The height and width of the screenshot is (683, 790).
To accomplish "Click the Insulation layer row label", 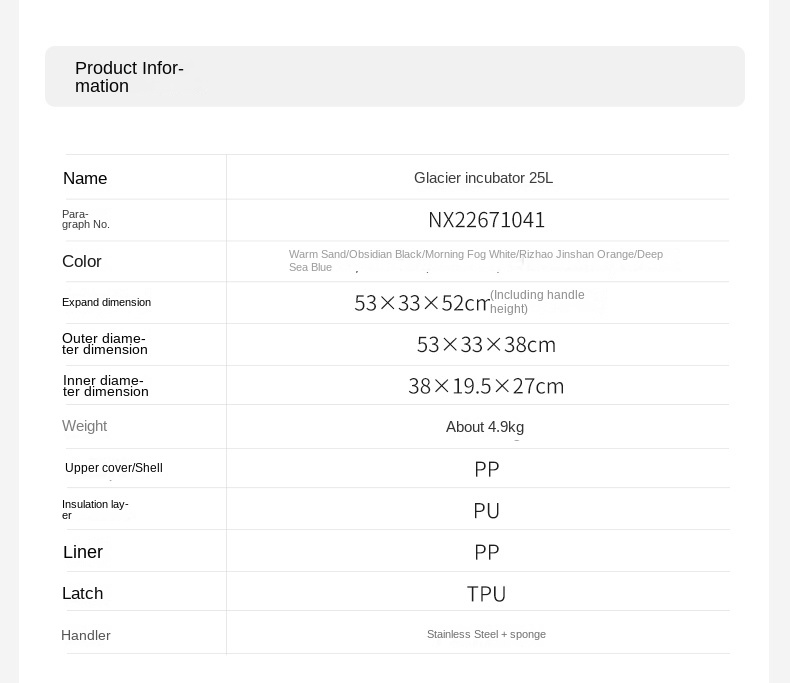I will 95,510.
